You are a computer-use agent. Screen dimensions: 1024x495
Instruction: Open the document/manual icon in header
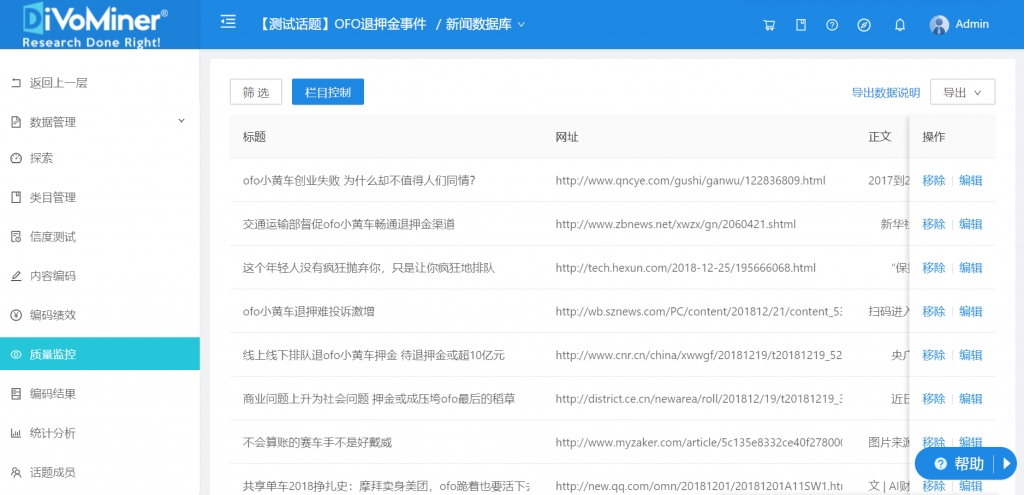click(x=801, y=25)
